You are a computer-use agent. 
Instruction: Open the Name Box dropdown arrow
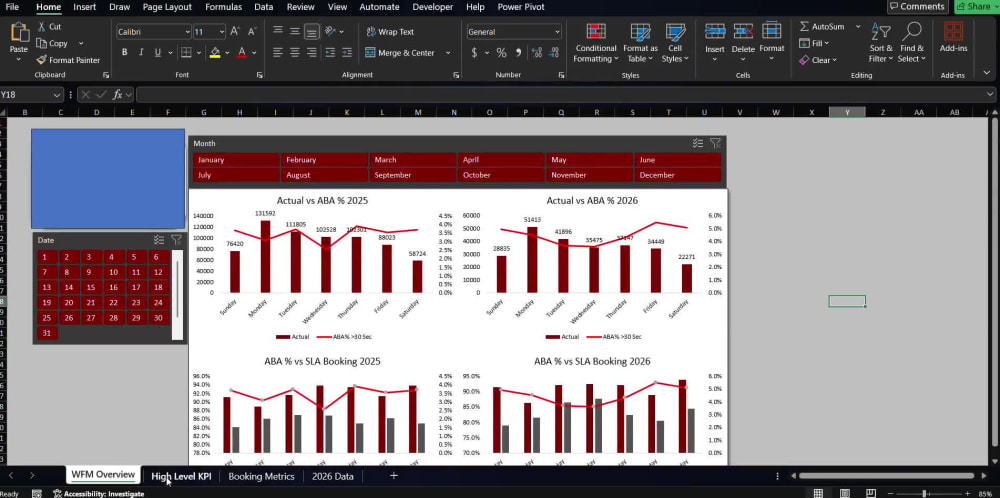57,94
